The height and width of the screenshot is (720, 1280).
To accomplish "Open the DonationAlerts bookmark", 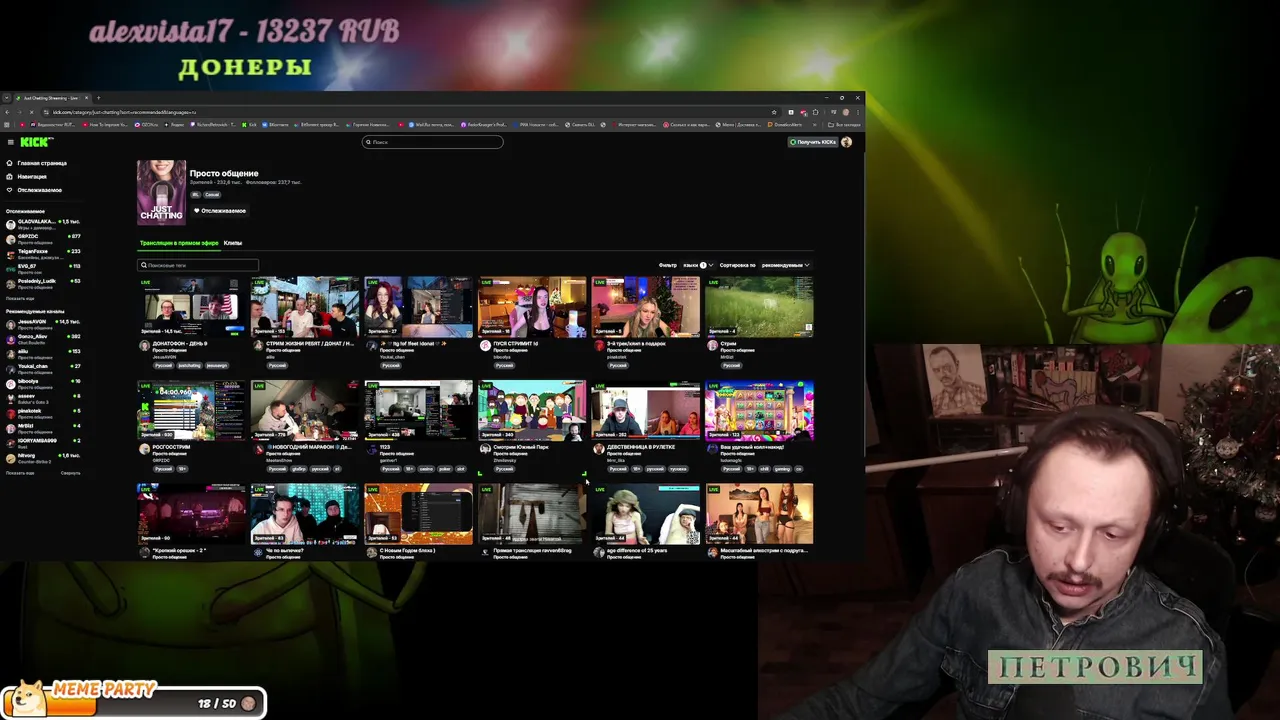I will tap(787, 125).
